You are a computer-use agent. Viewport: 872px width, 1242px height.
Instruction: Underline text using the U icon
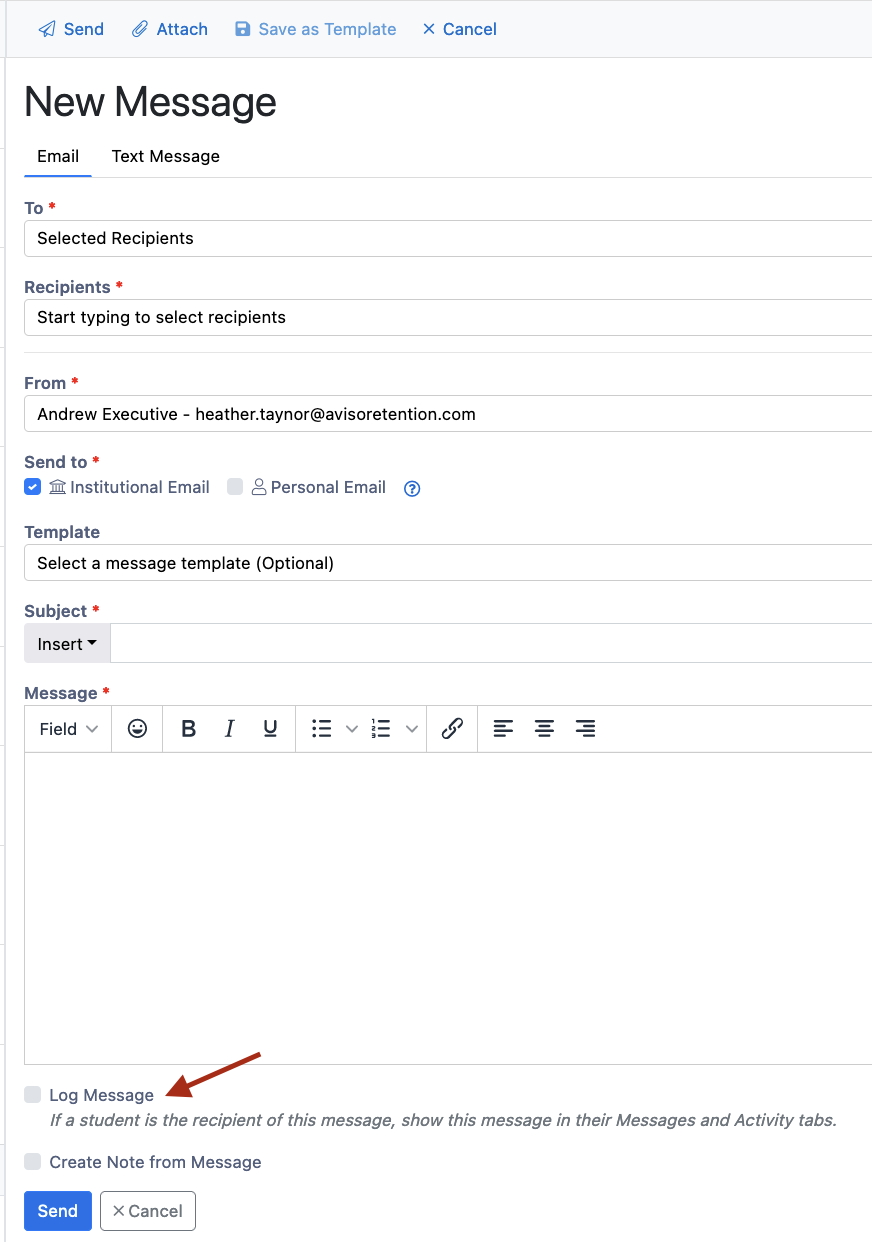pyautogui.click(x=269, y=728)
